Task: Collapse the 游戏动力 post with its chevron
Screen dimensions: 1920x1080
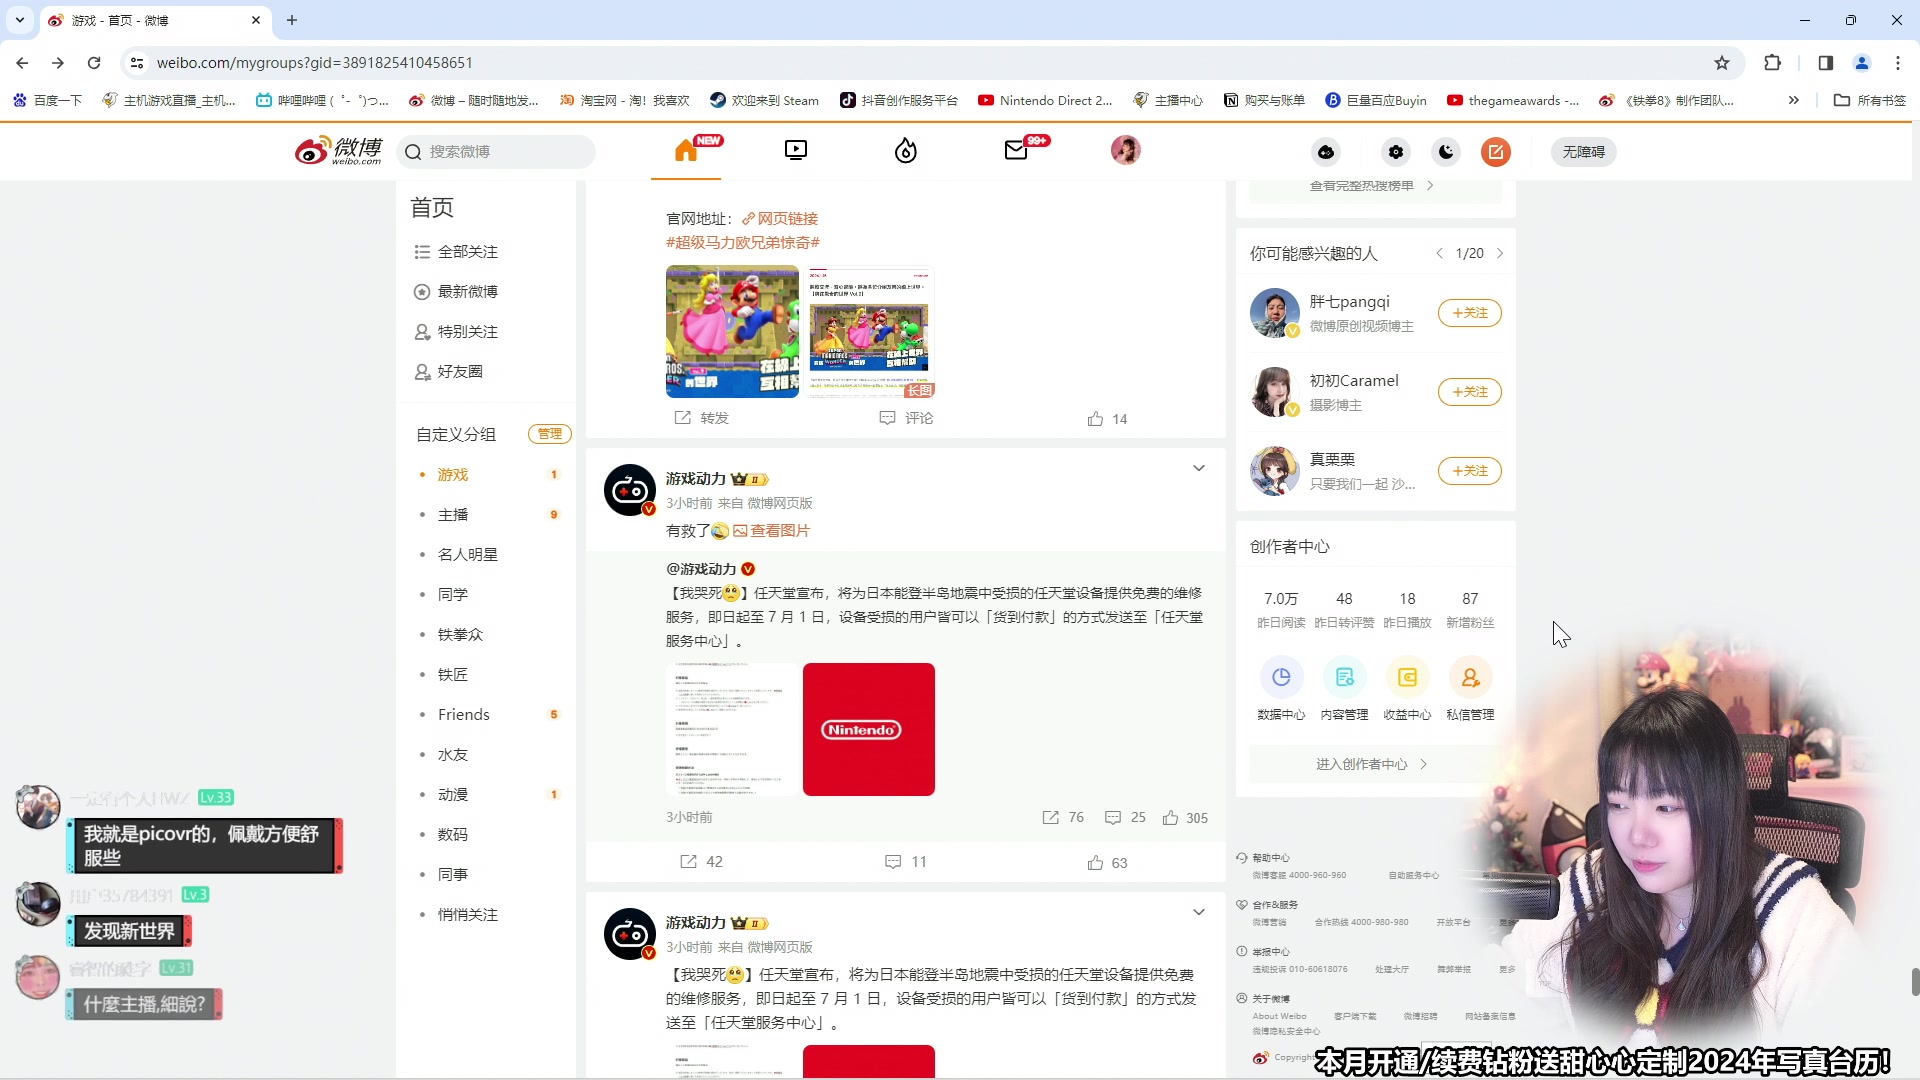Action: (1199, 467)
